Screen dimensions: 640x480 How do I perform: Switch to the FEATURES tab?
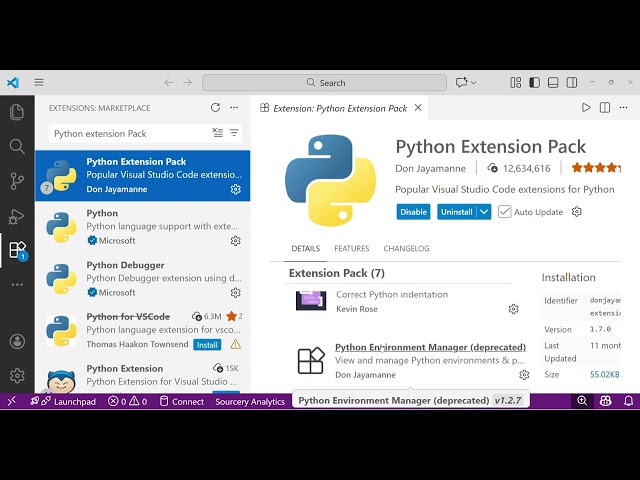click(351, 248)
